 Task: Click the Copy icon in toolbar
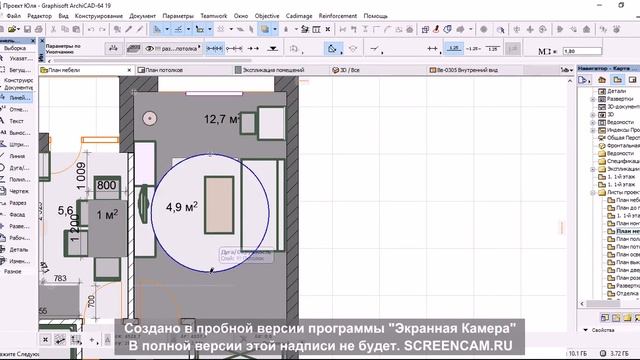(65, 29)
